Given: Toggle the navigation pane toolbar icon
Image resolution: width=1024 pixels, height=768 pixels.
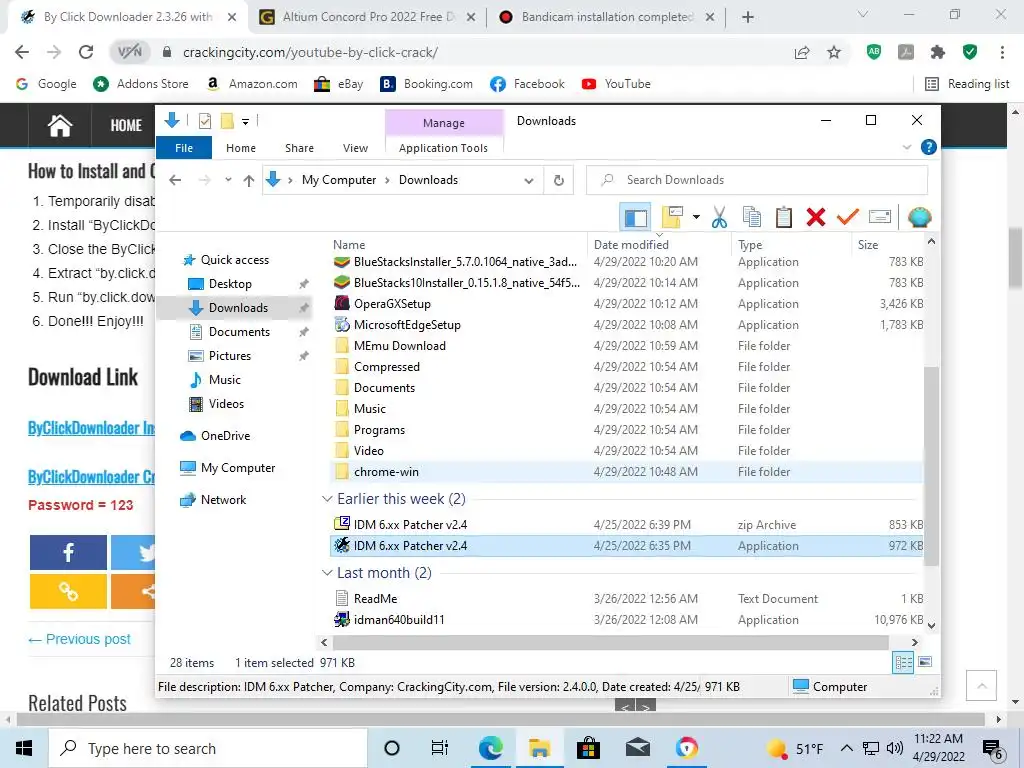Looking at the screenshot, I should click(635, 217).
